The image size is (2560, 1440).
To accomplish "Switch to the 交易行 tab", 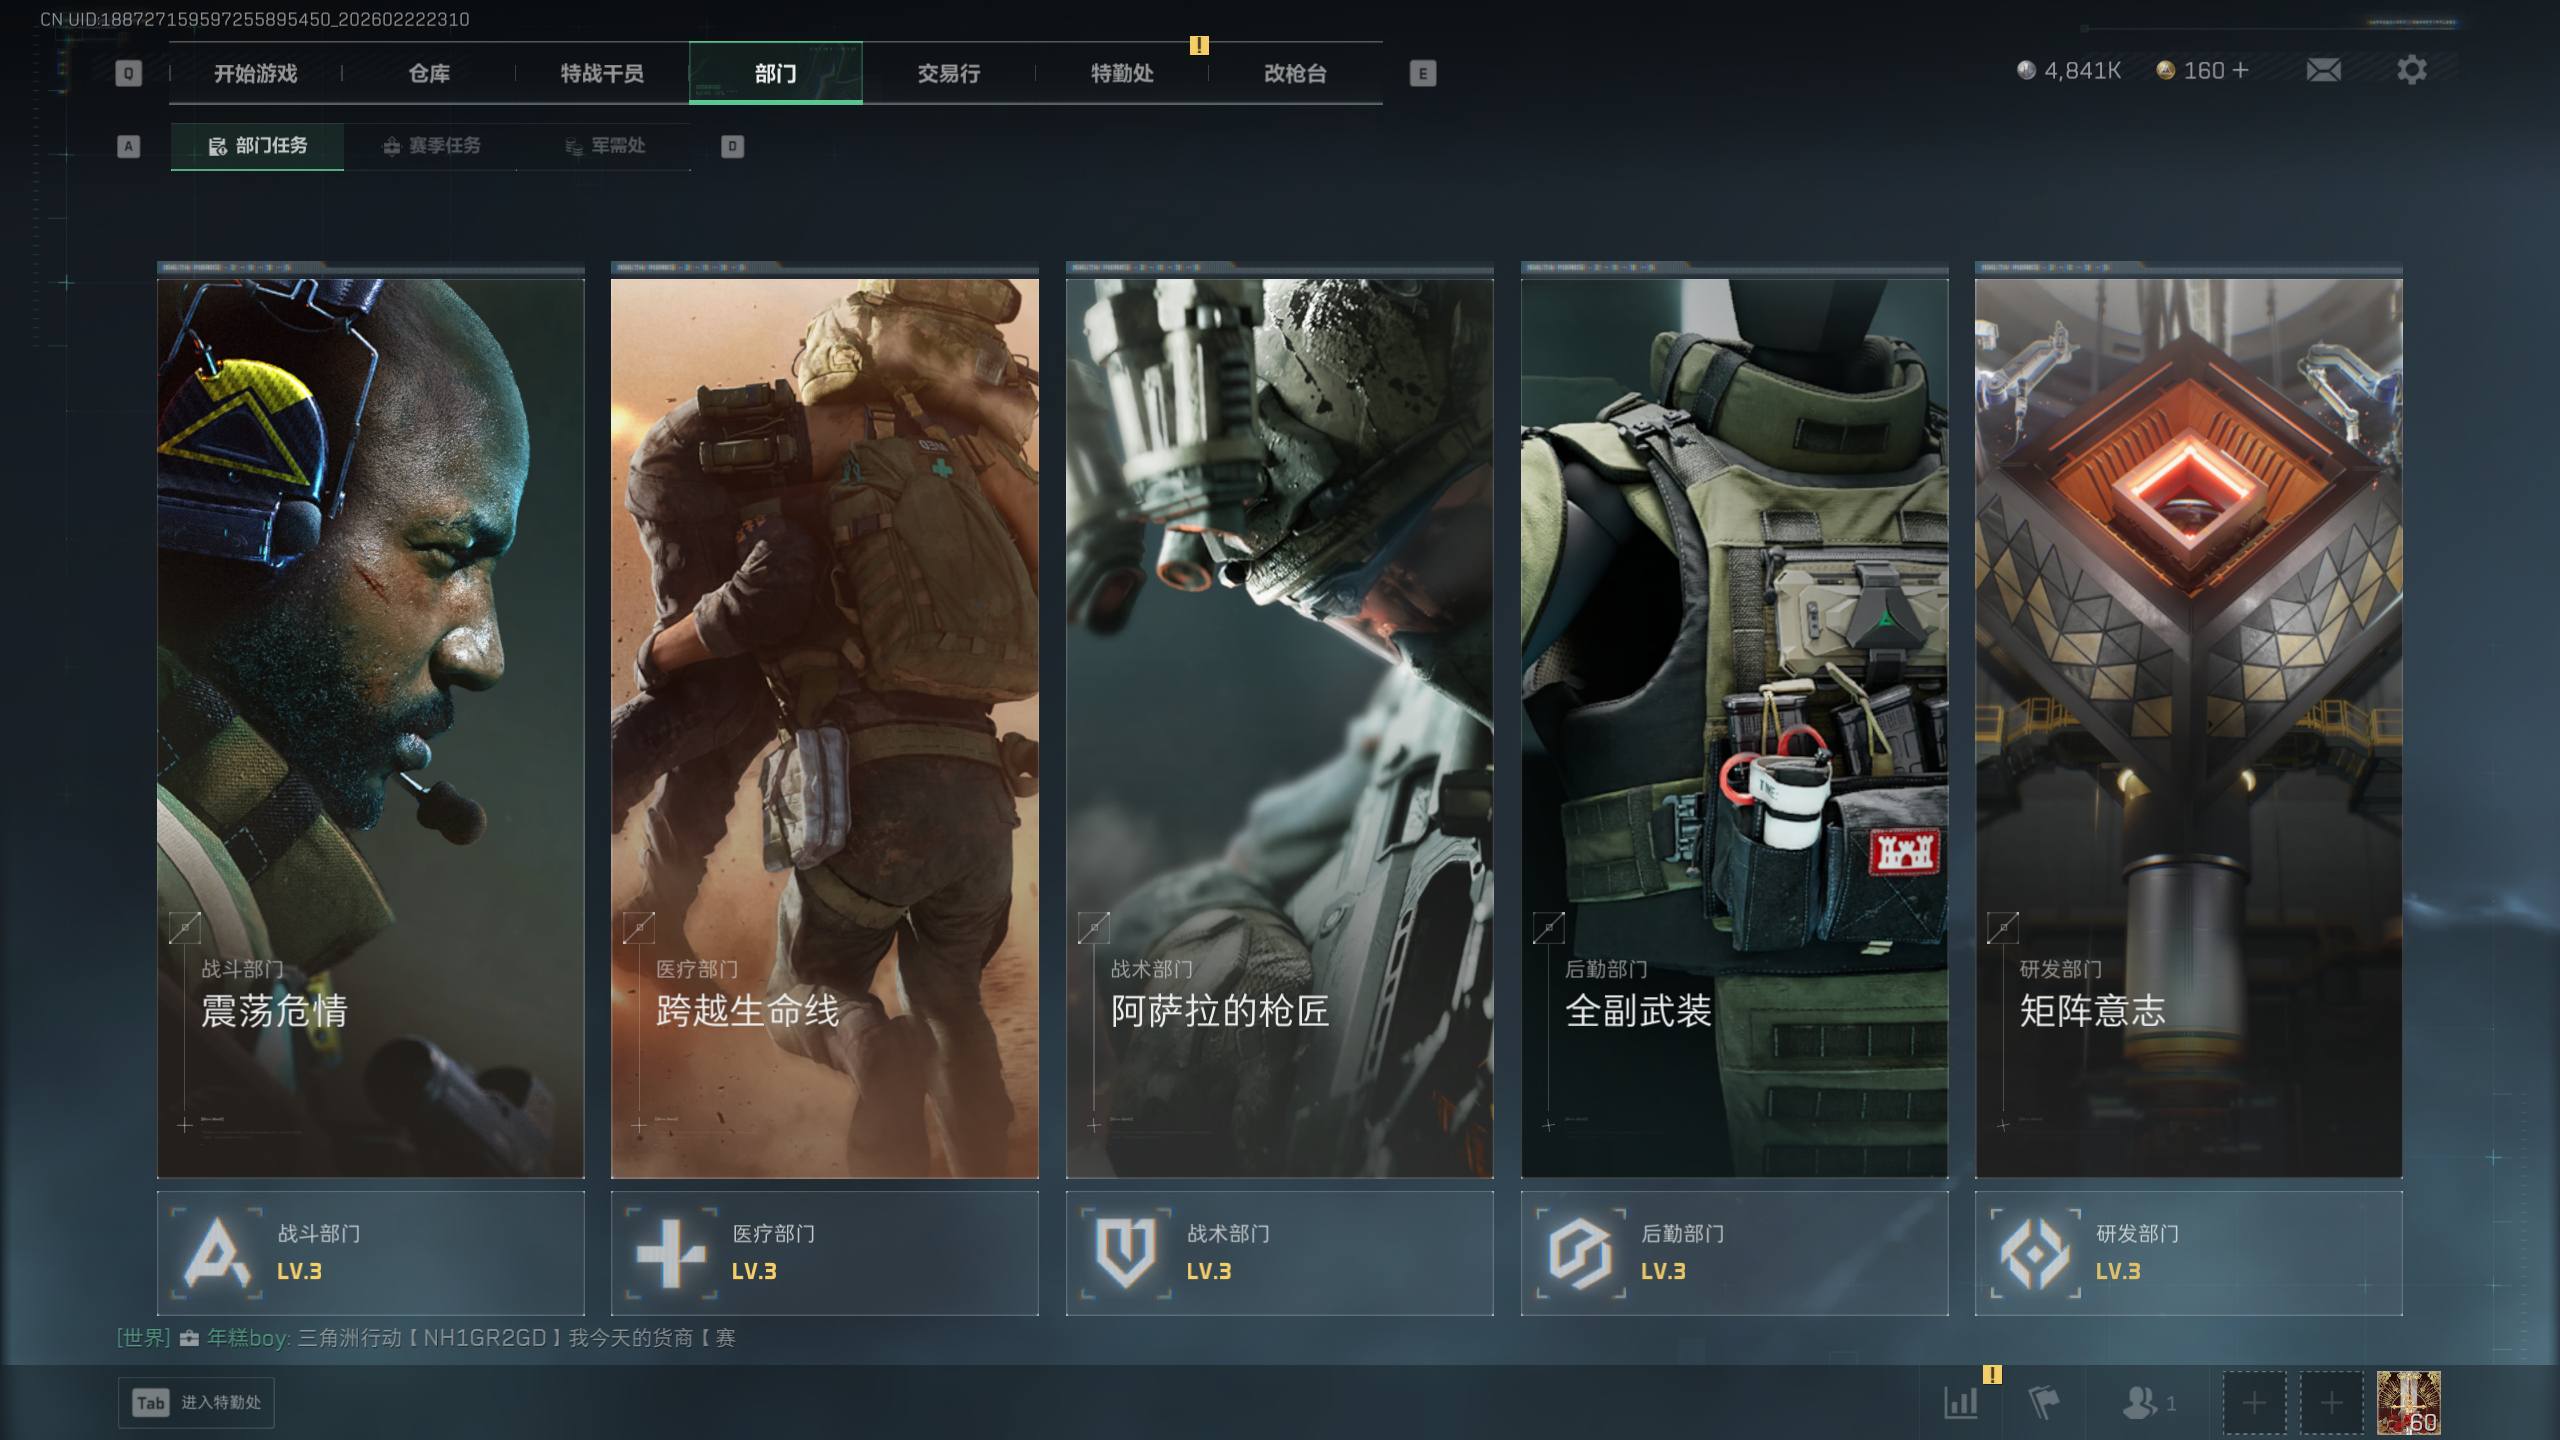I will [948, 73].
